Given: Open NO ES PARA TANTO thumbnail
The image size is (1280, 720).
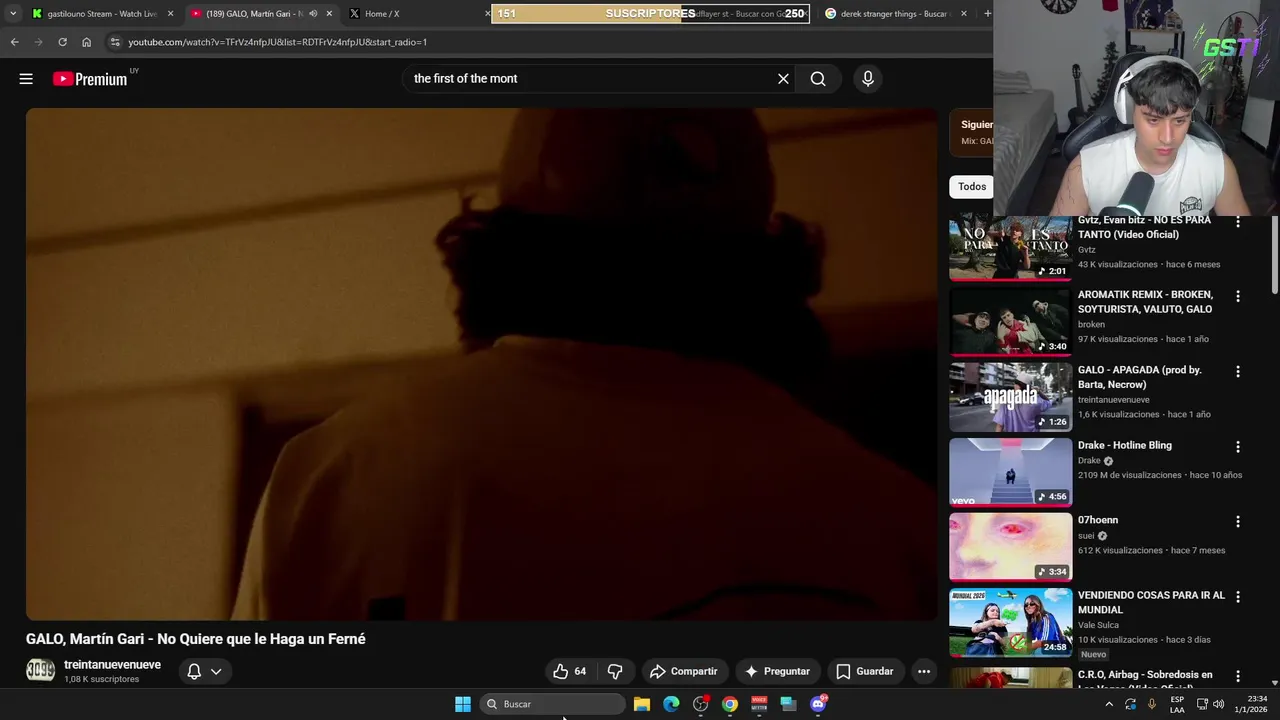Looking at the screenshot, I should click(1010, 247).
